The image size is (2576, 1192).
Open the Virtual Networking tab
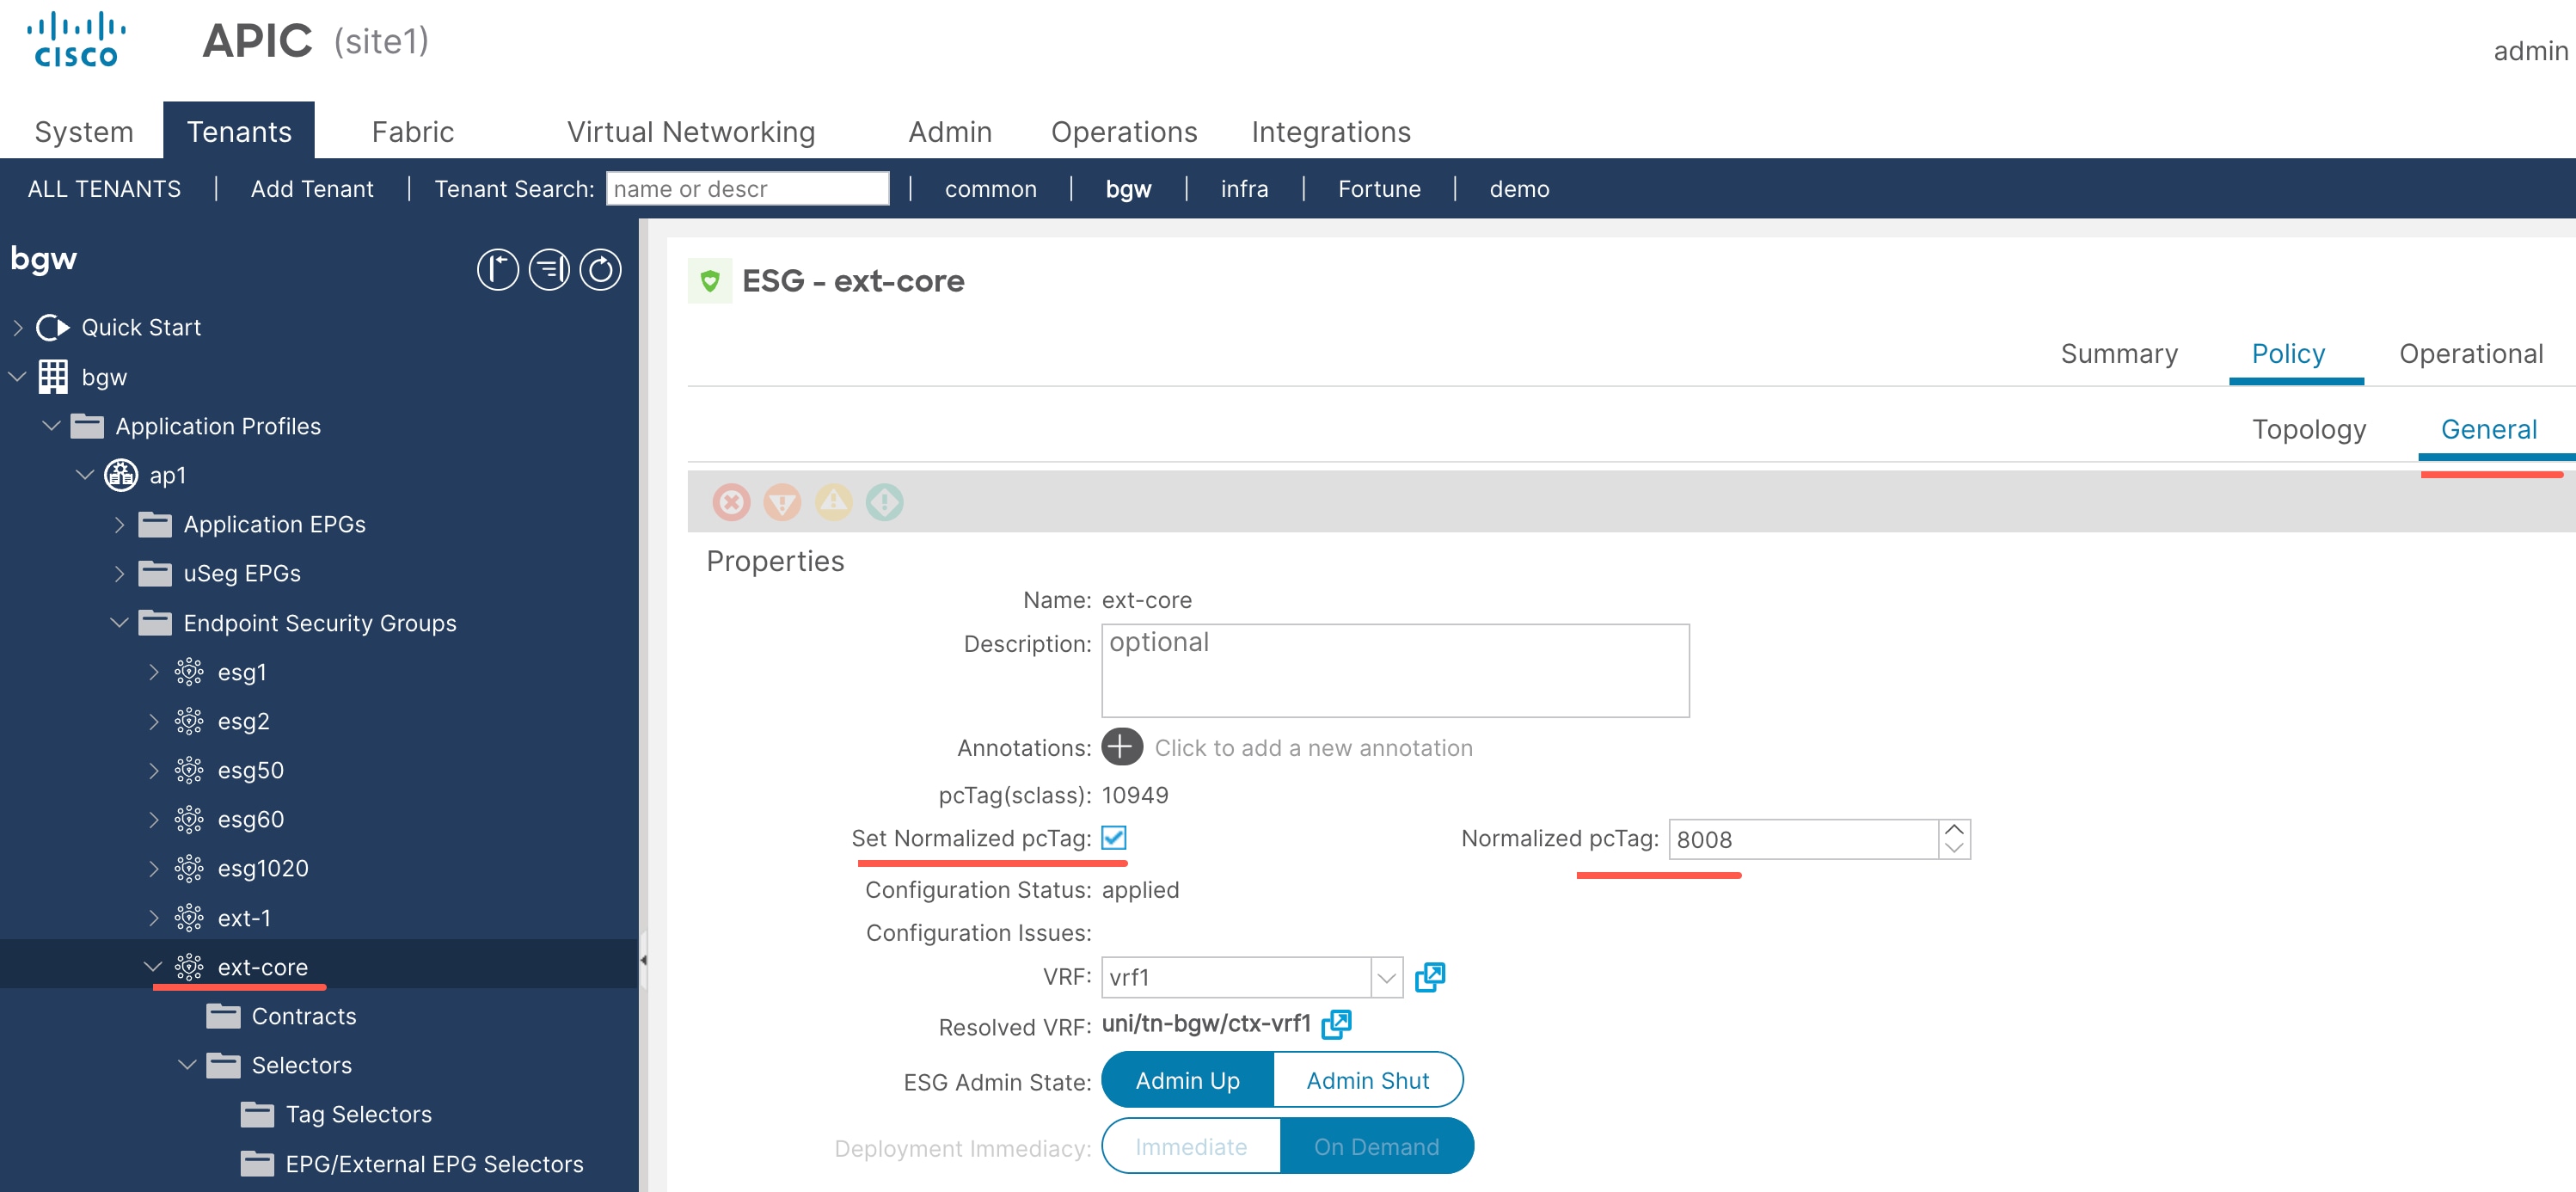point(691,132)
